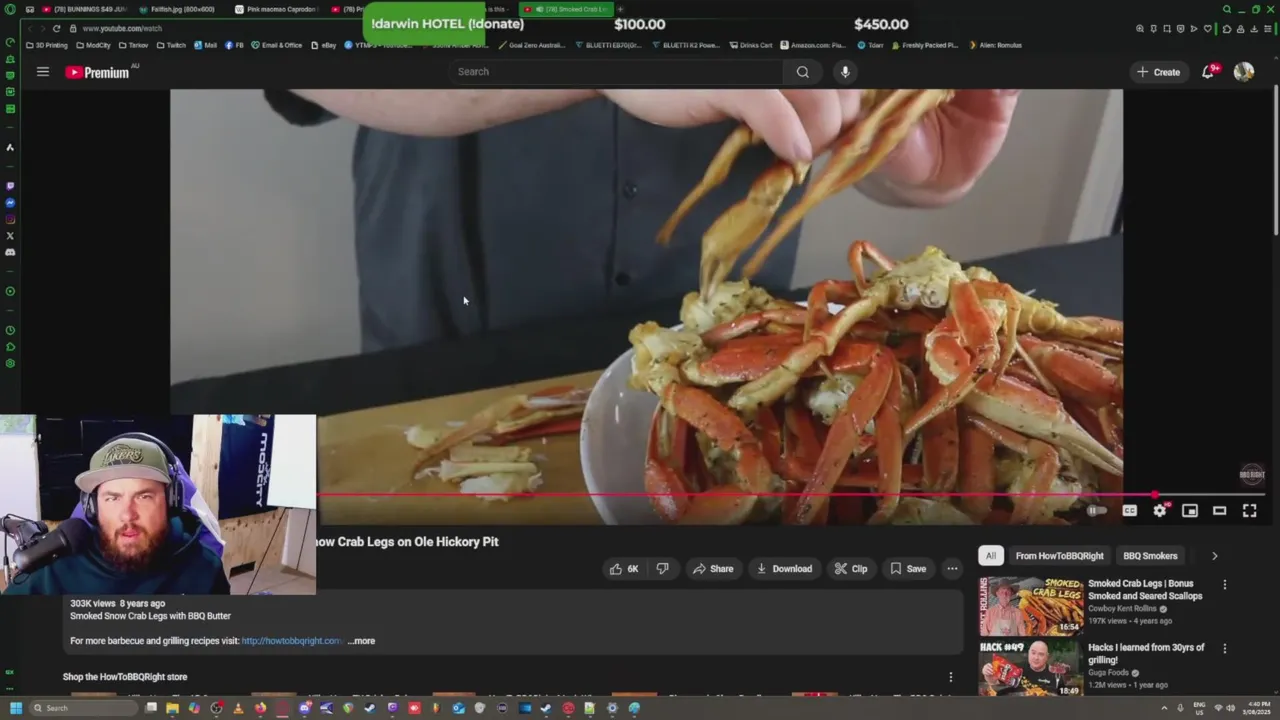Click the progress bar scrubber handle
The width and height of the screenshot is (1280, 720).
click(x=1155, y=494)
